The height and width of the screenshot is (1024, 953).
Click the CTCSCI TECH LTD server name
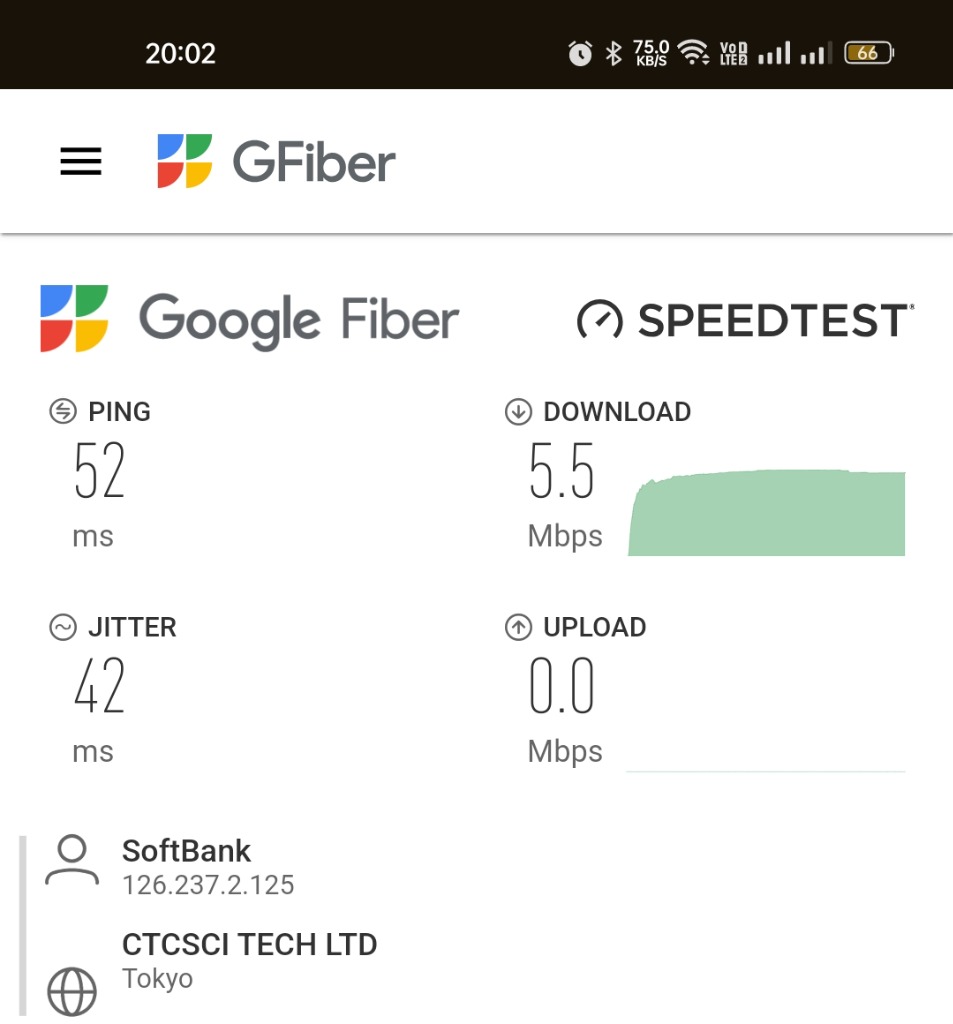pyautogui.click(x=250, y=944)
